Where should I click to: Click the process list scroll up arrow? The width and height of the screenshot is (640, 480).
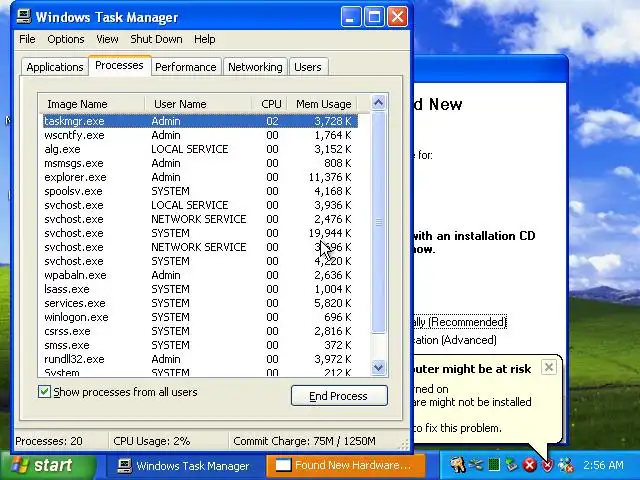coord(378,102)
